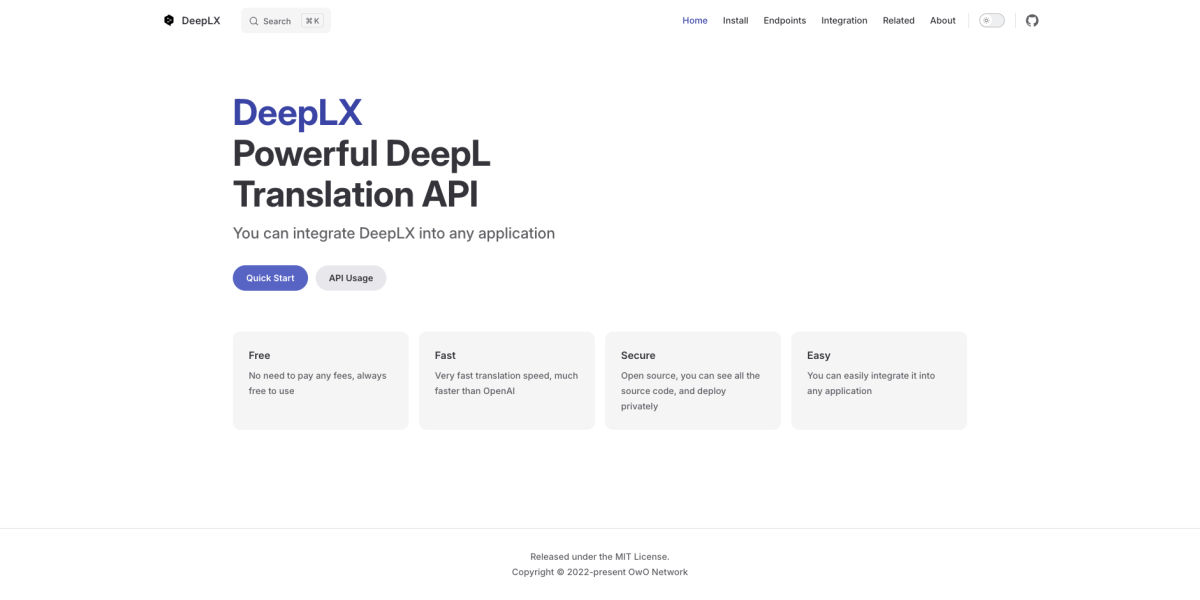Click the ⌘K shortcut badge
The width and height of the screenshot is (1200, 600).
pos(314,20)
